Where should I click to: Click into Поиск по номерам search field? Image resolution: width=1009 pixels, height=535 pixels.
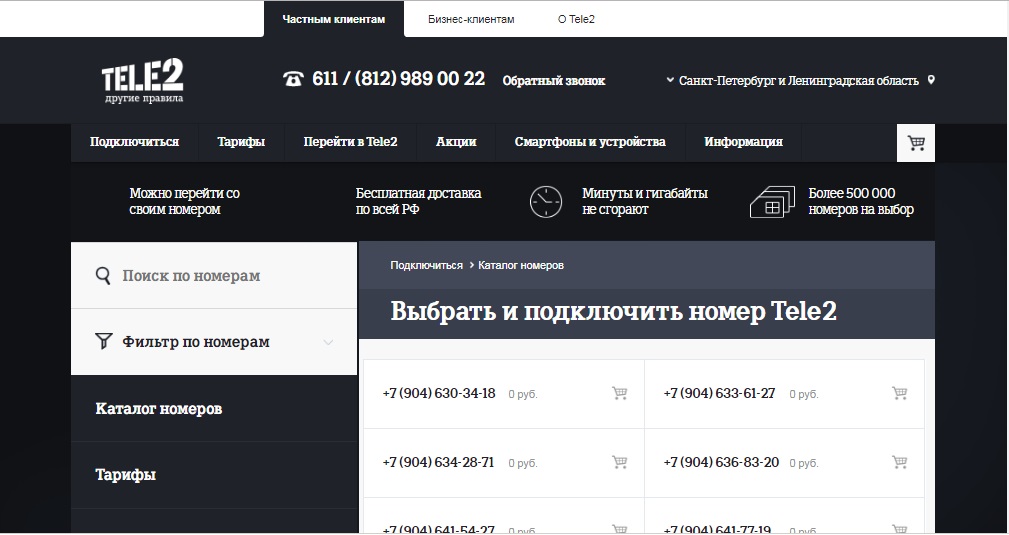[214, 276]
